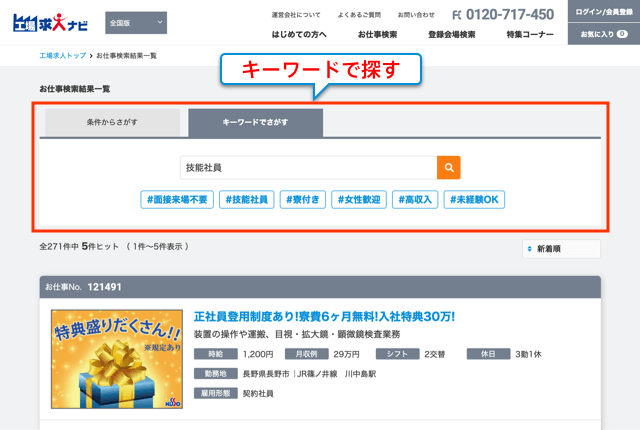Click the orange search magnifier button
This screenshot has width=640, height=430.
[x=449, y=168]
